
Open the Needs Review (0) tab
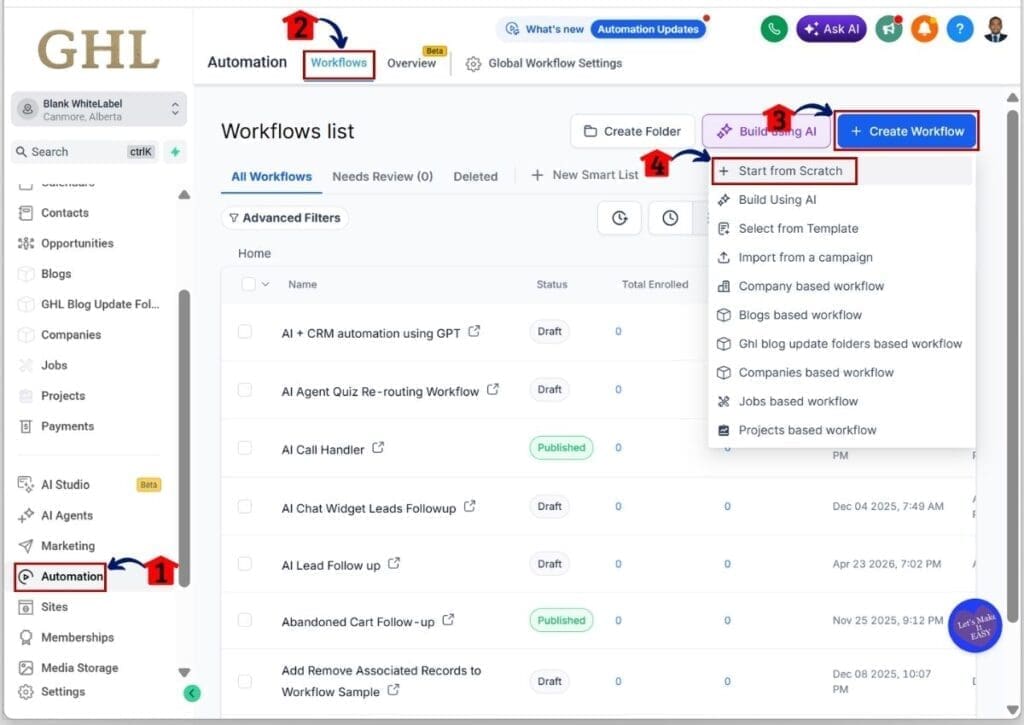[x=382, y=176]
